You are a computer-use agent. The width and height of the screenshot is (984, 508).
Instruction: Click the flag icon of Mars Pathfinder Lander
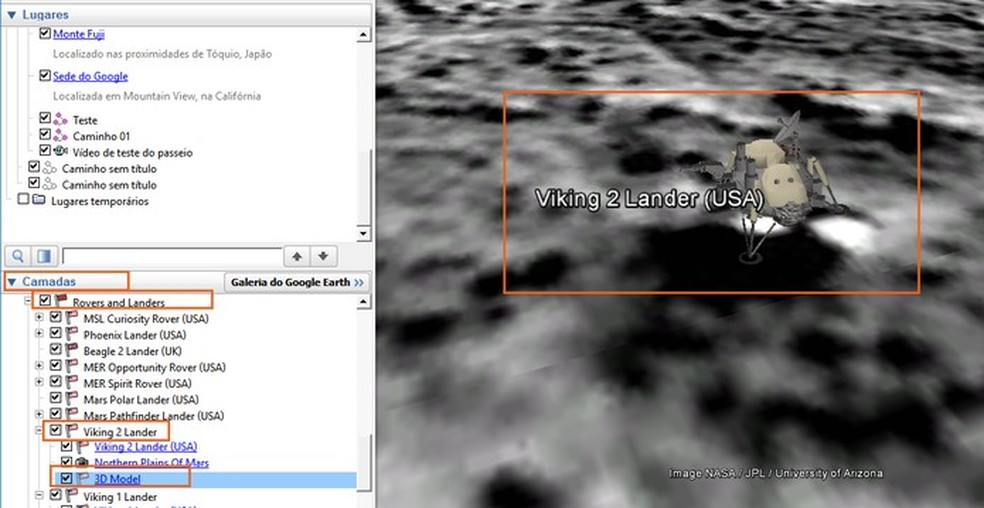click(x=72, y=415)
